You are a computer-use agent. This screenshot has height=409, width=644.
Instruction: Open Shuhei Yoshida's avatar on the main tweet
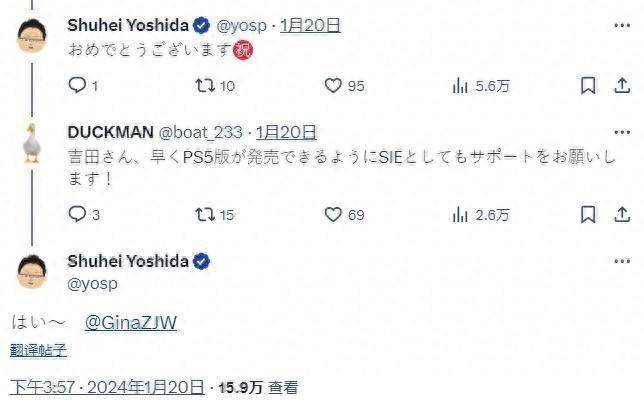pos(33,273)
